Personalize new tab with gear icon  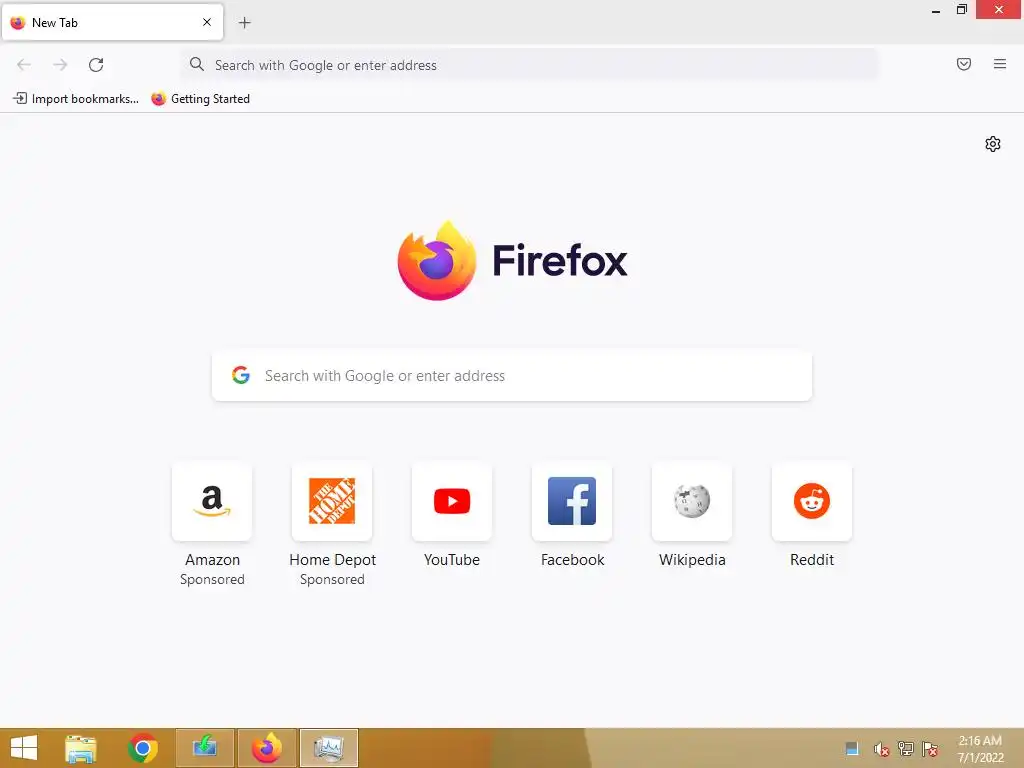[993, 144]
